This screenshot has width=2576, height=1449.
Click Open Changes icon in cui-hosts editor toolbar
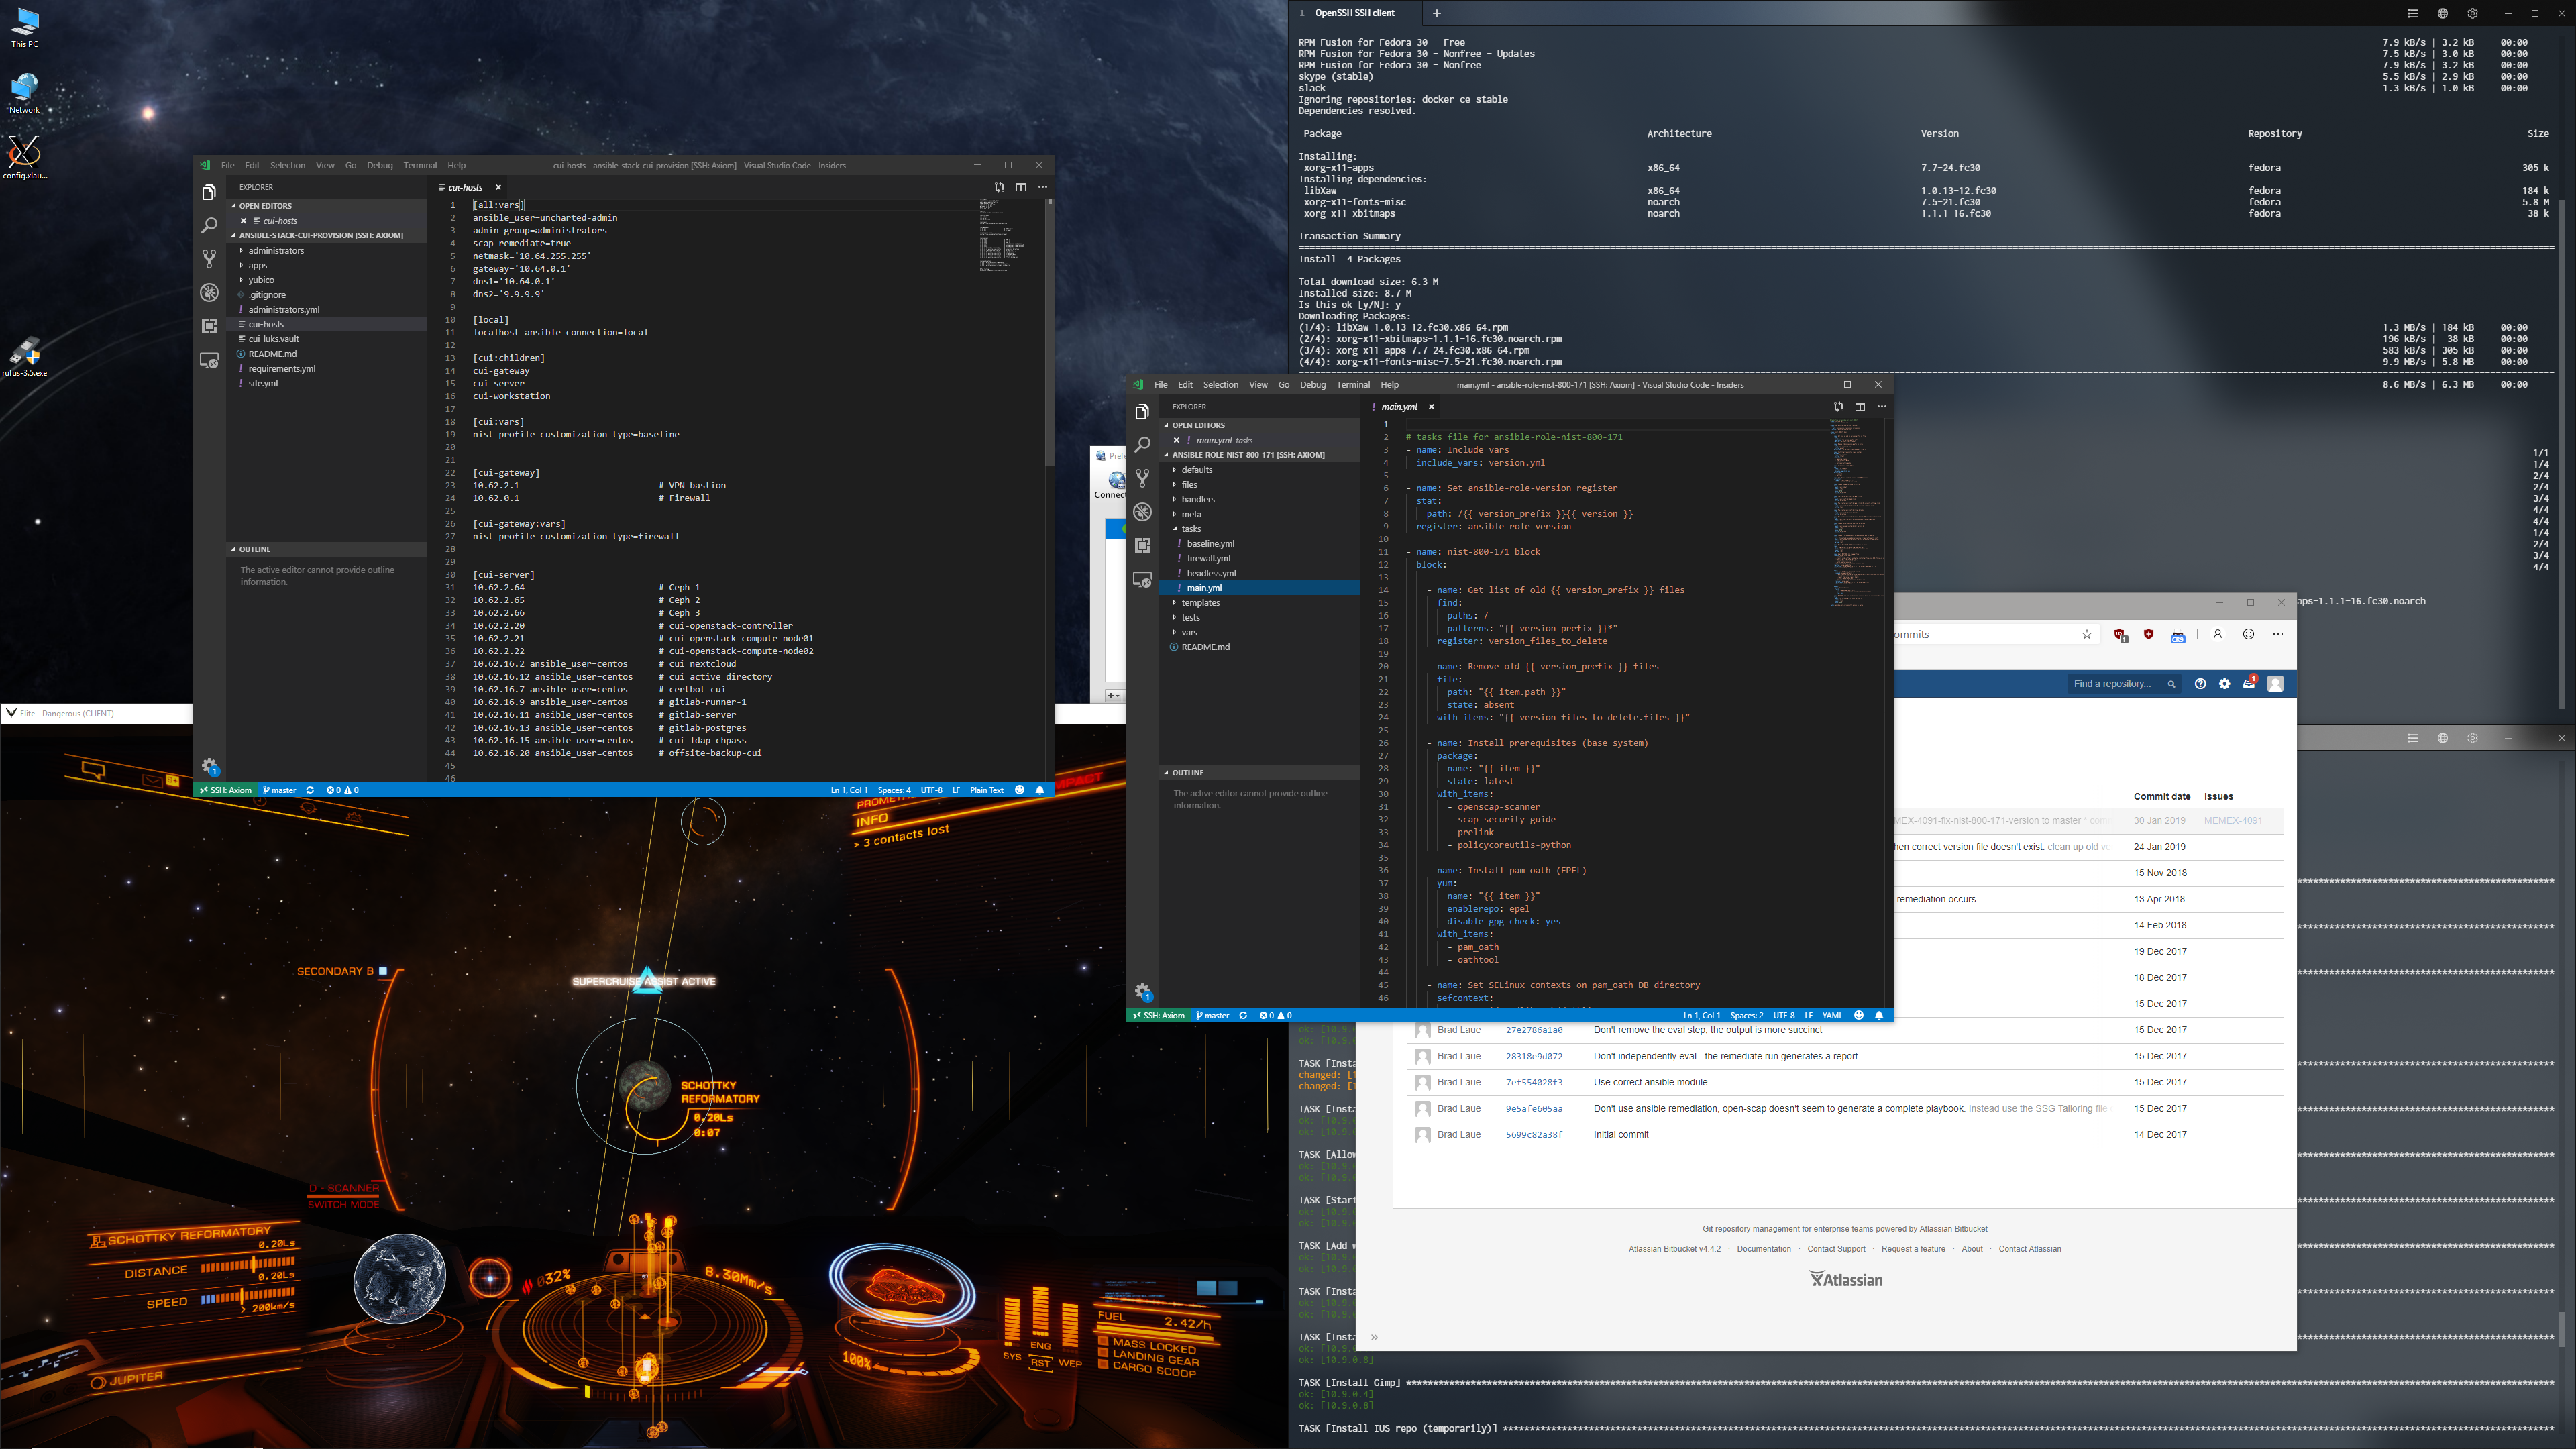click(999, 187)
